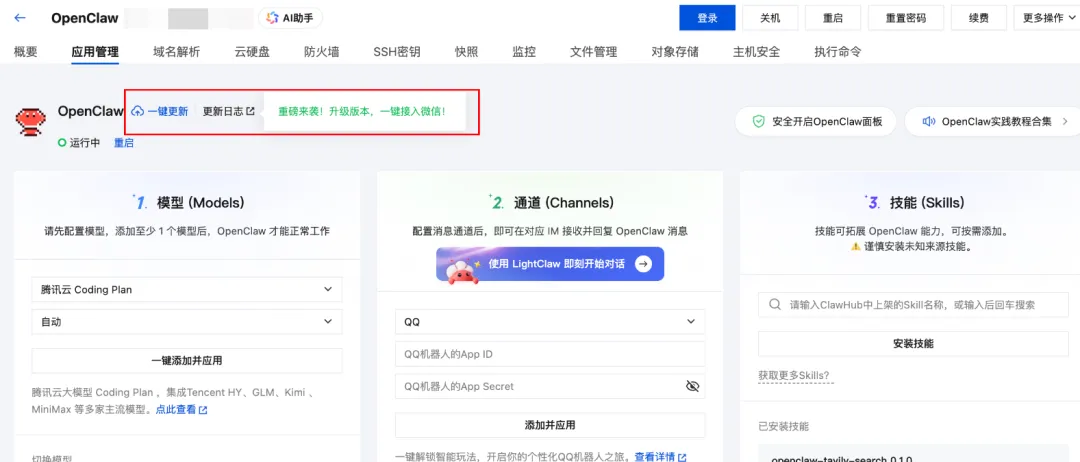Open the 文件管理 tab

[594, 52]
